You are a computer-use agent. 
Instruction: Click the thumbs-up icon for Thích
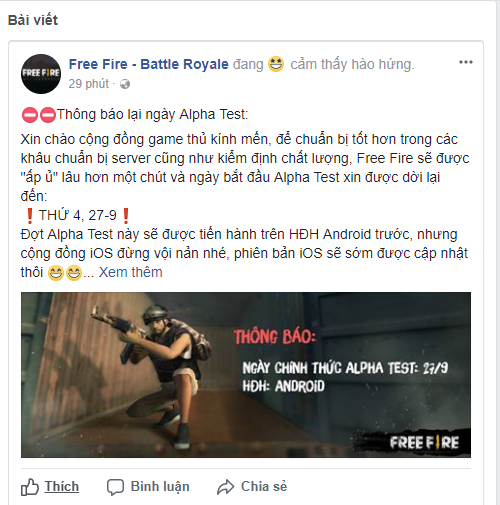30,487
